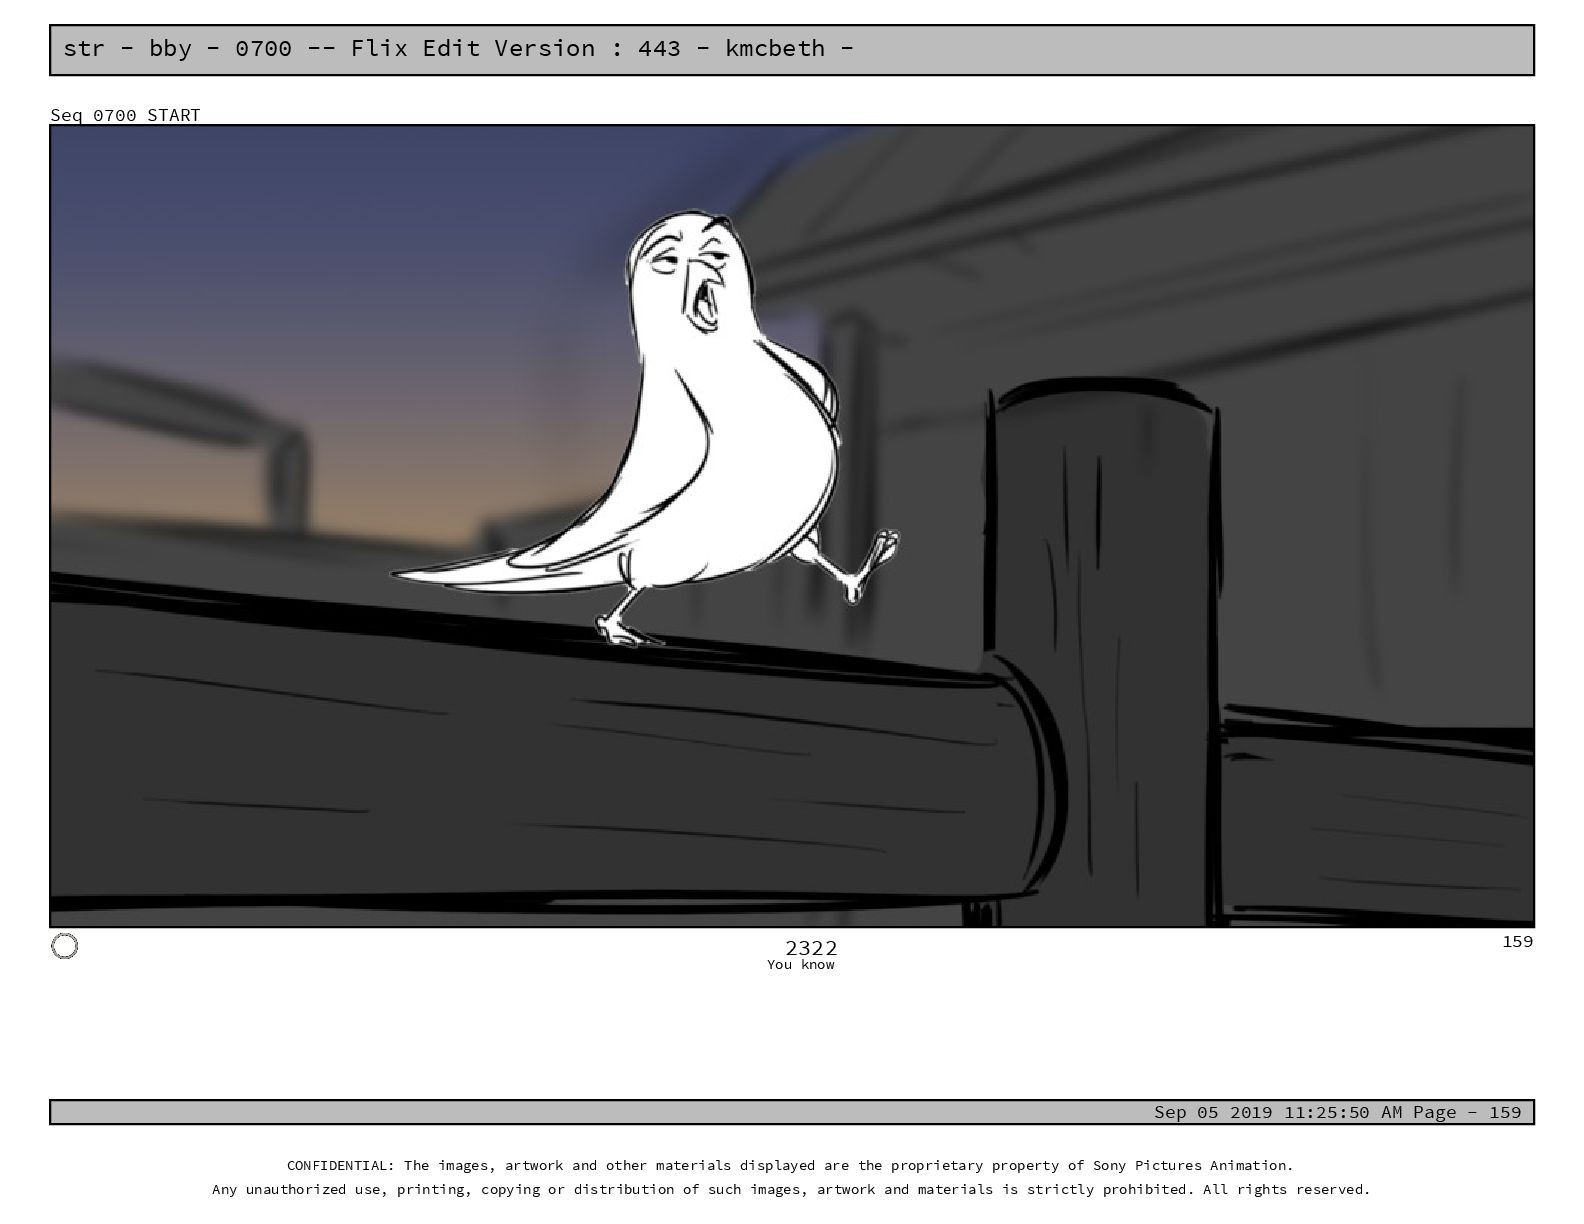
Task: Click the 'CONFIDENTIAL' notice line
Action: [790, 1165]
